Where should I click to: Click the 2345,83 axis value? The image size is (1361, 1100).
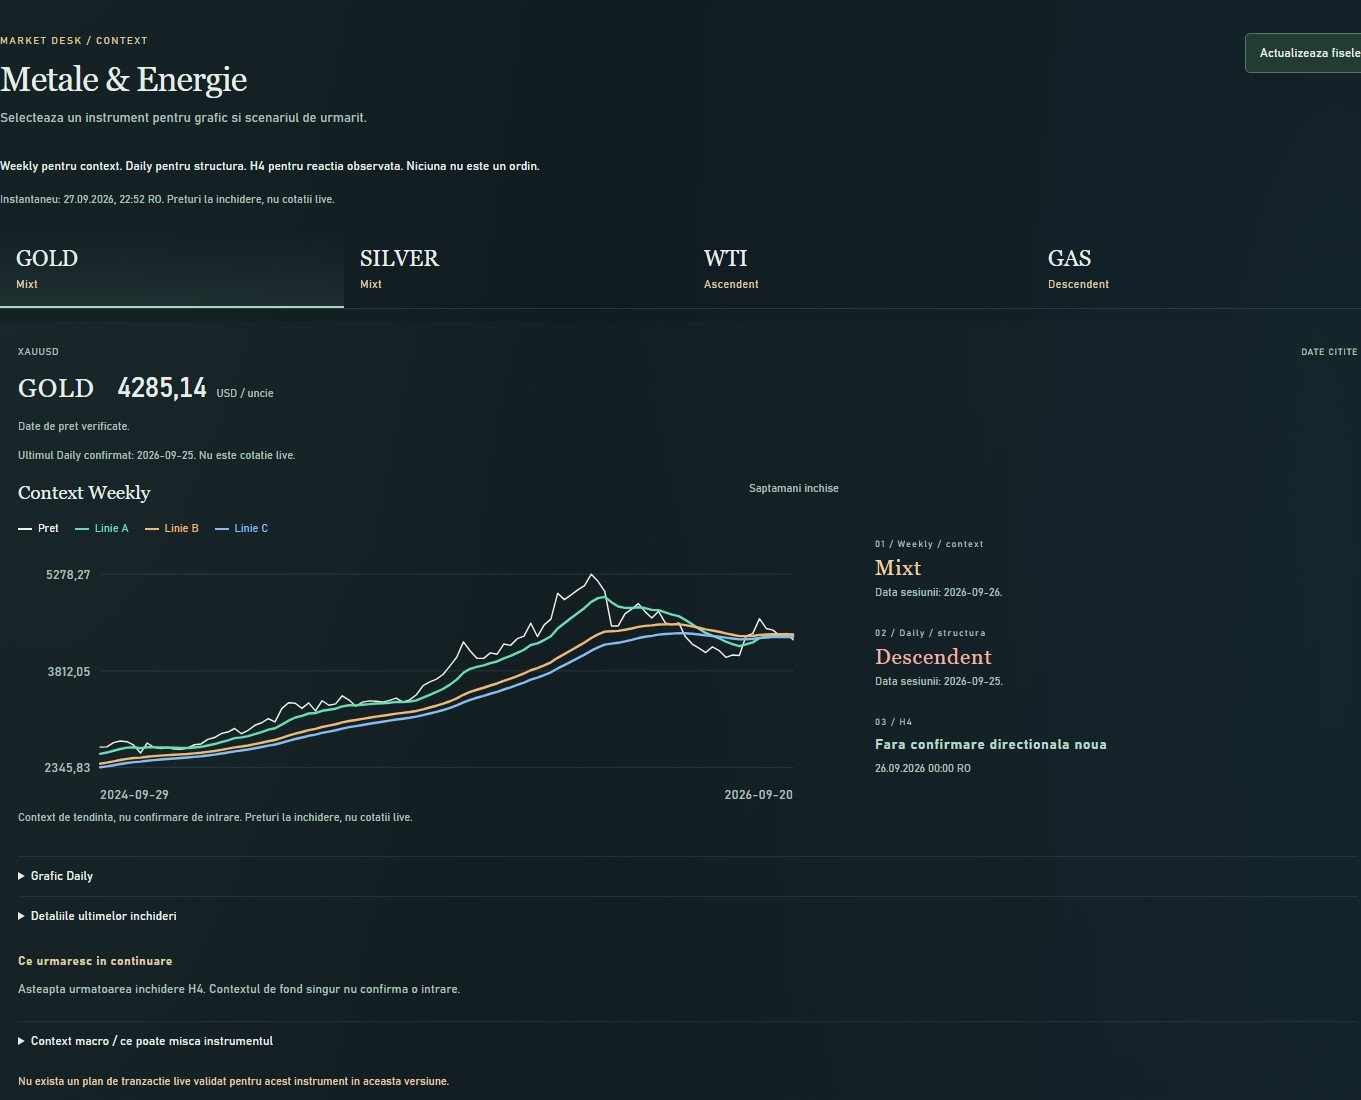(x=67, y=768)
